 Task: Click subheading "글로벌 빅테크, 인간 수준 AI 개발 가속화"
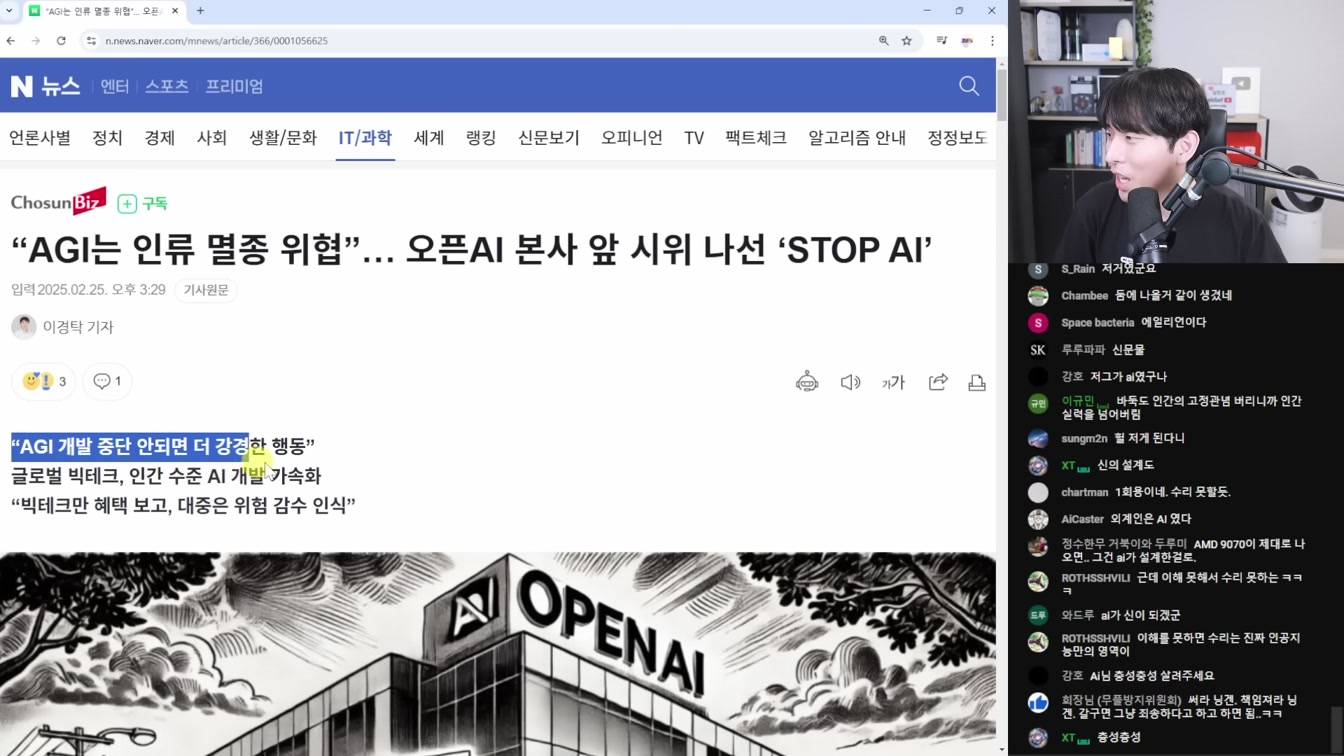[x=166, y=476]
